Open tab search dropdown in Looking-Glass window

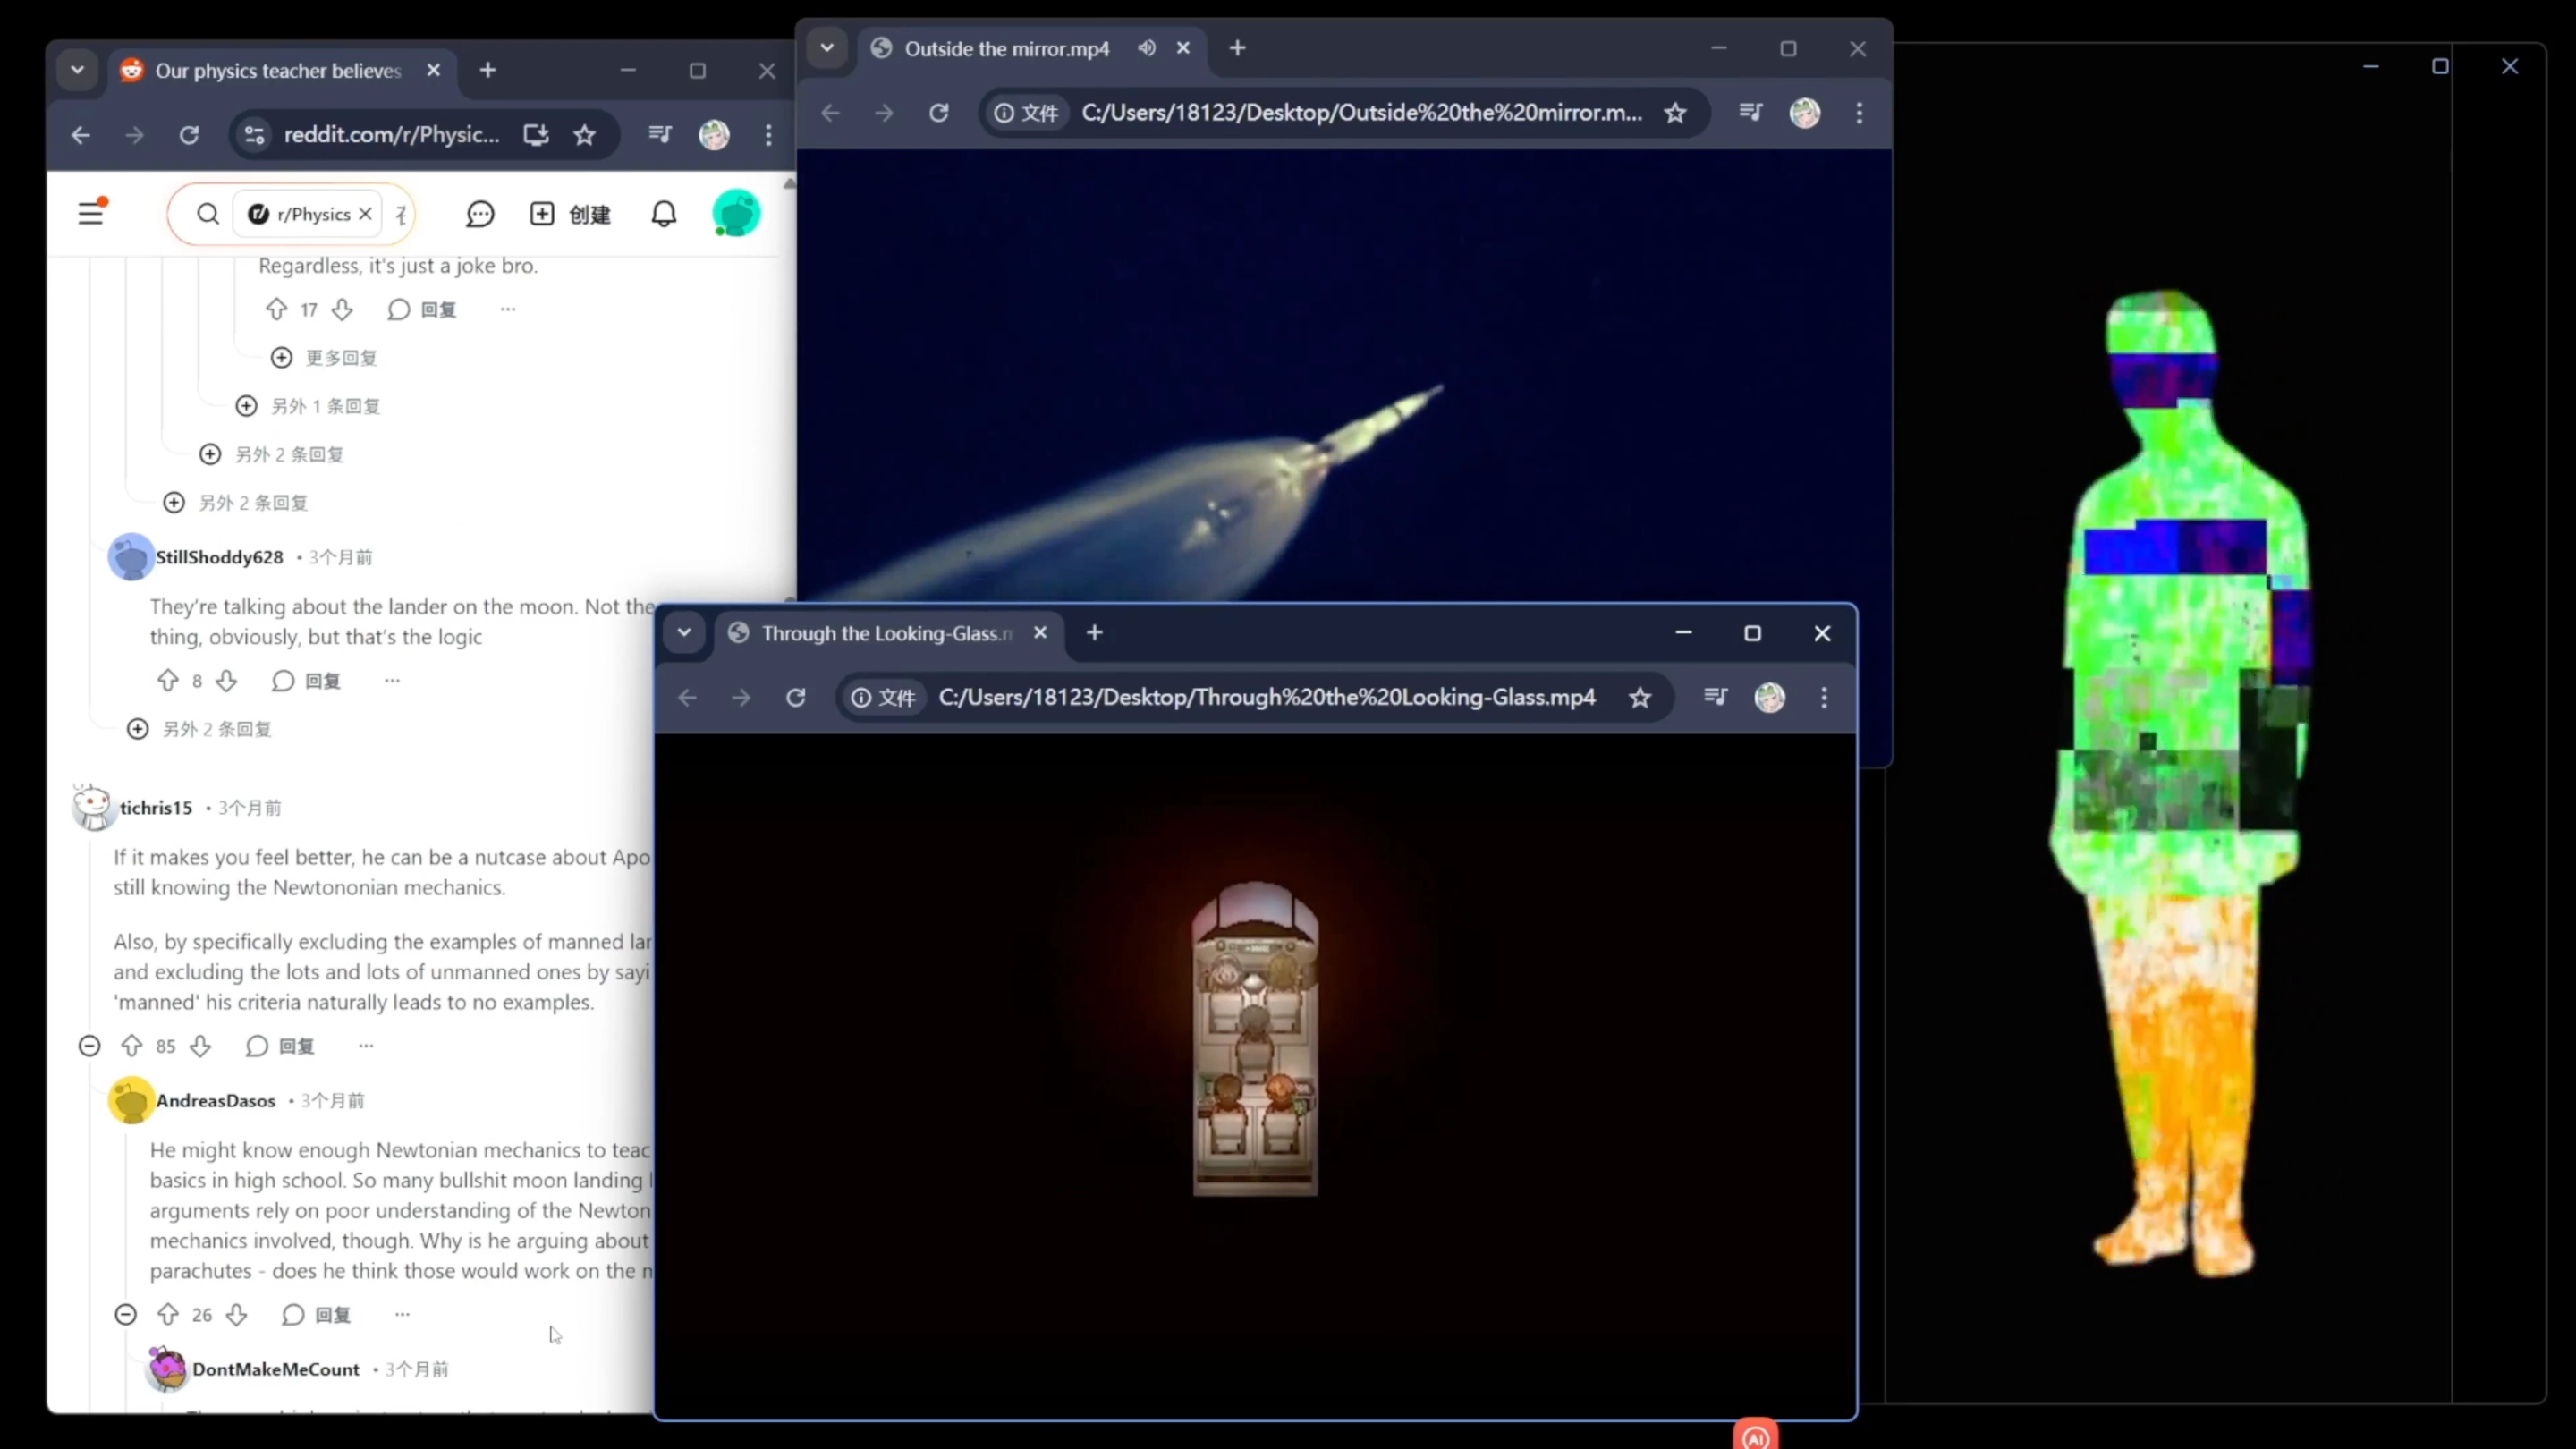click(684, 633)
